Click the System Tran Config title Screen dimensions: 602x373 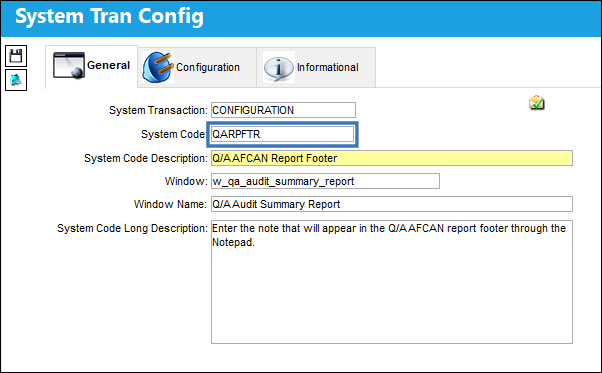(109, 16)
